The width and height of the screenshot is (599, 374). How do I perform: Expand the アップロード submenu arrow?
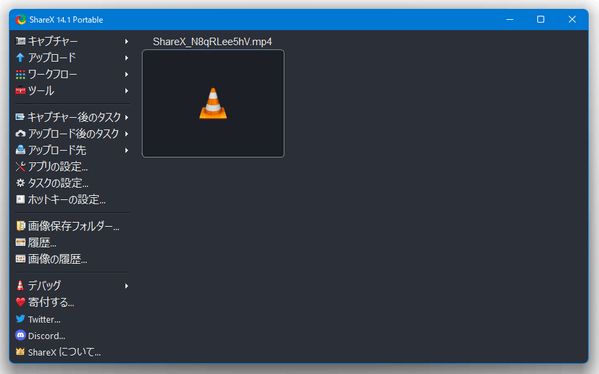tap(126, 58)
